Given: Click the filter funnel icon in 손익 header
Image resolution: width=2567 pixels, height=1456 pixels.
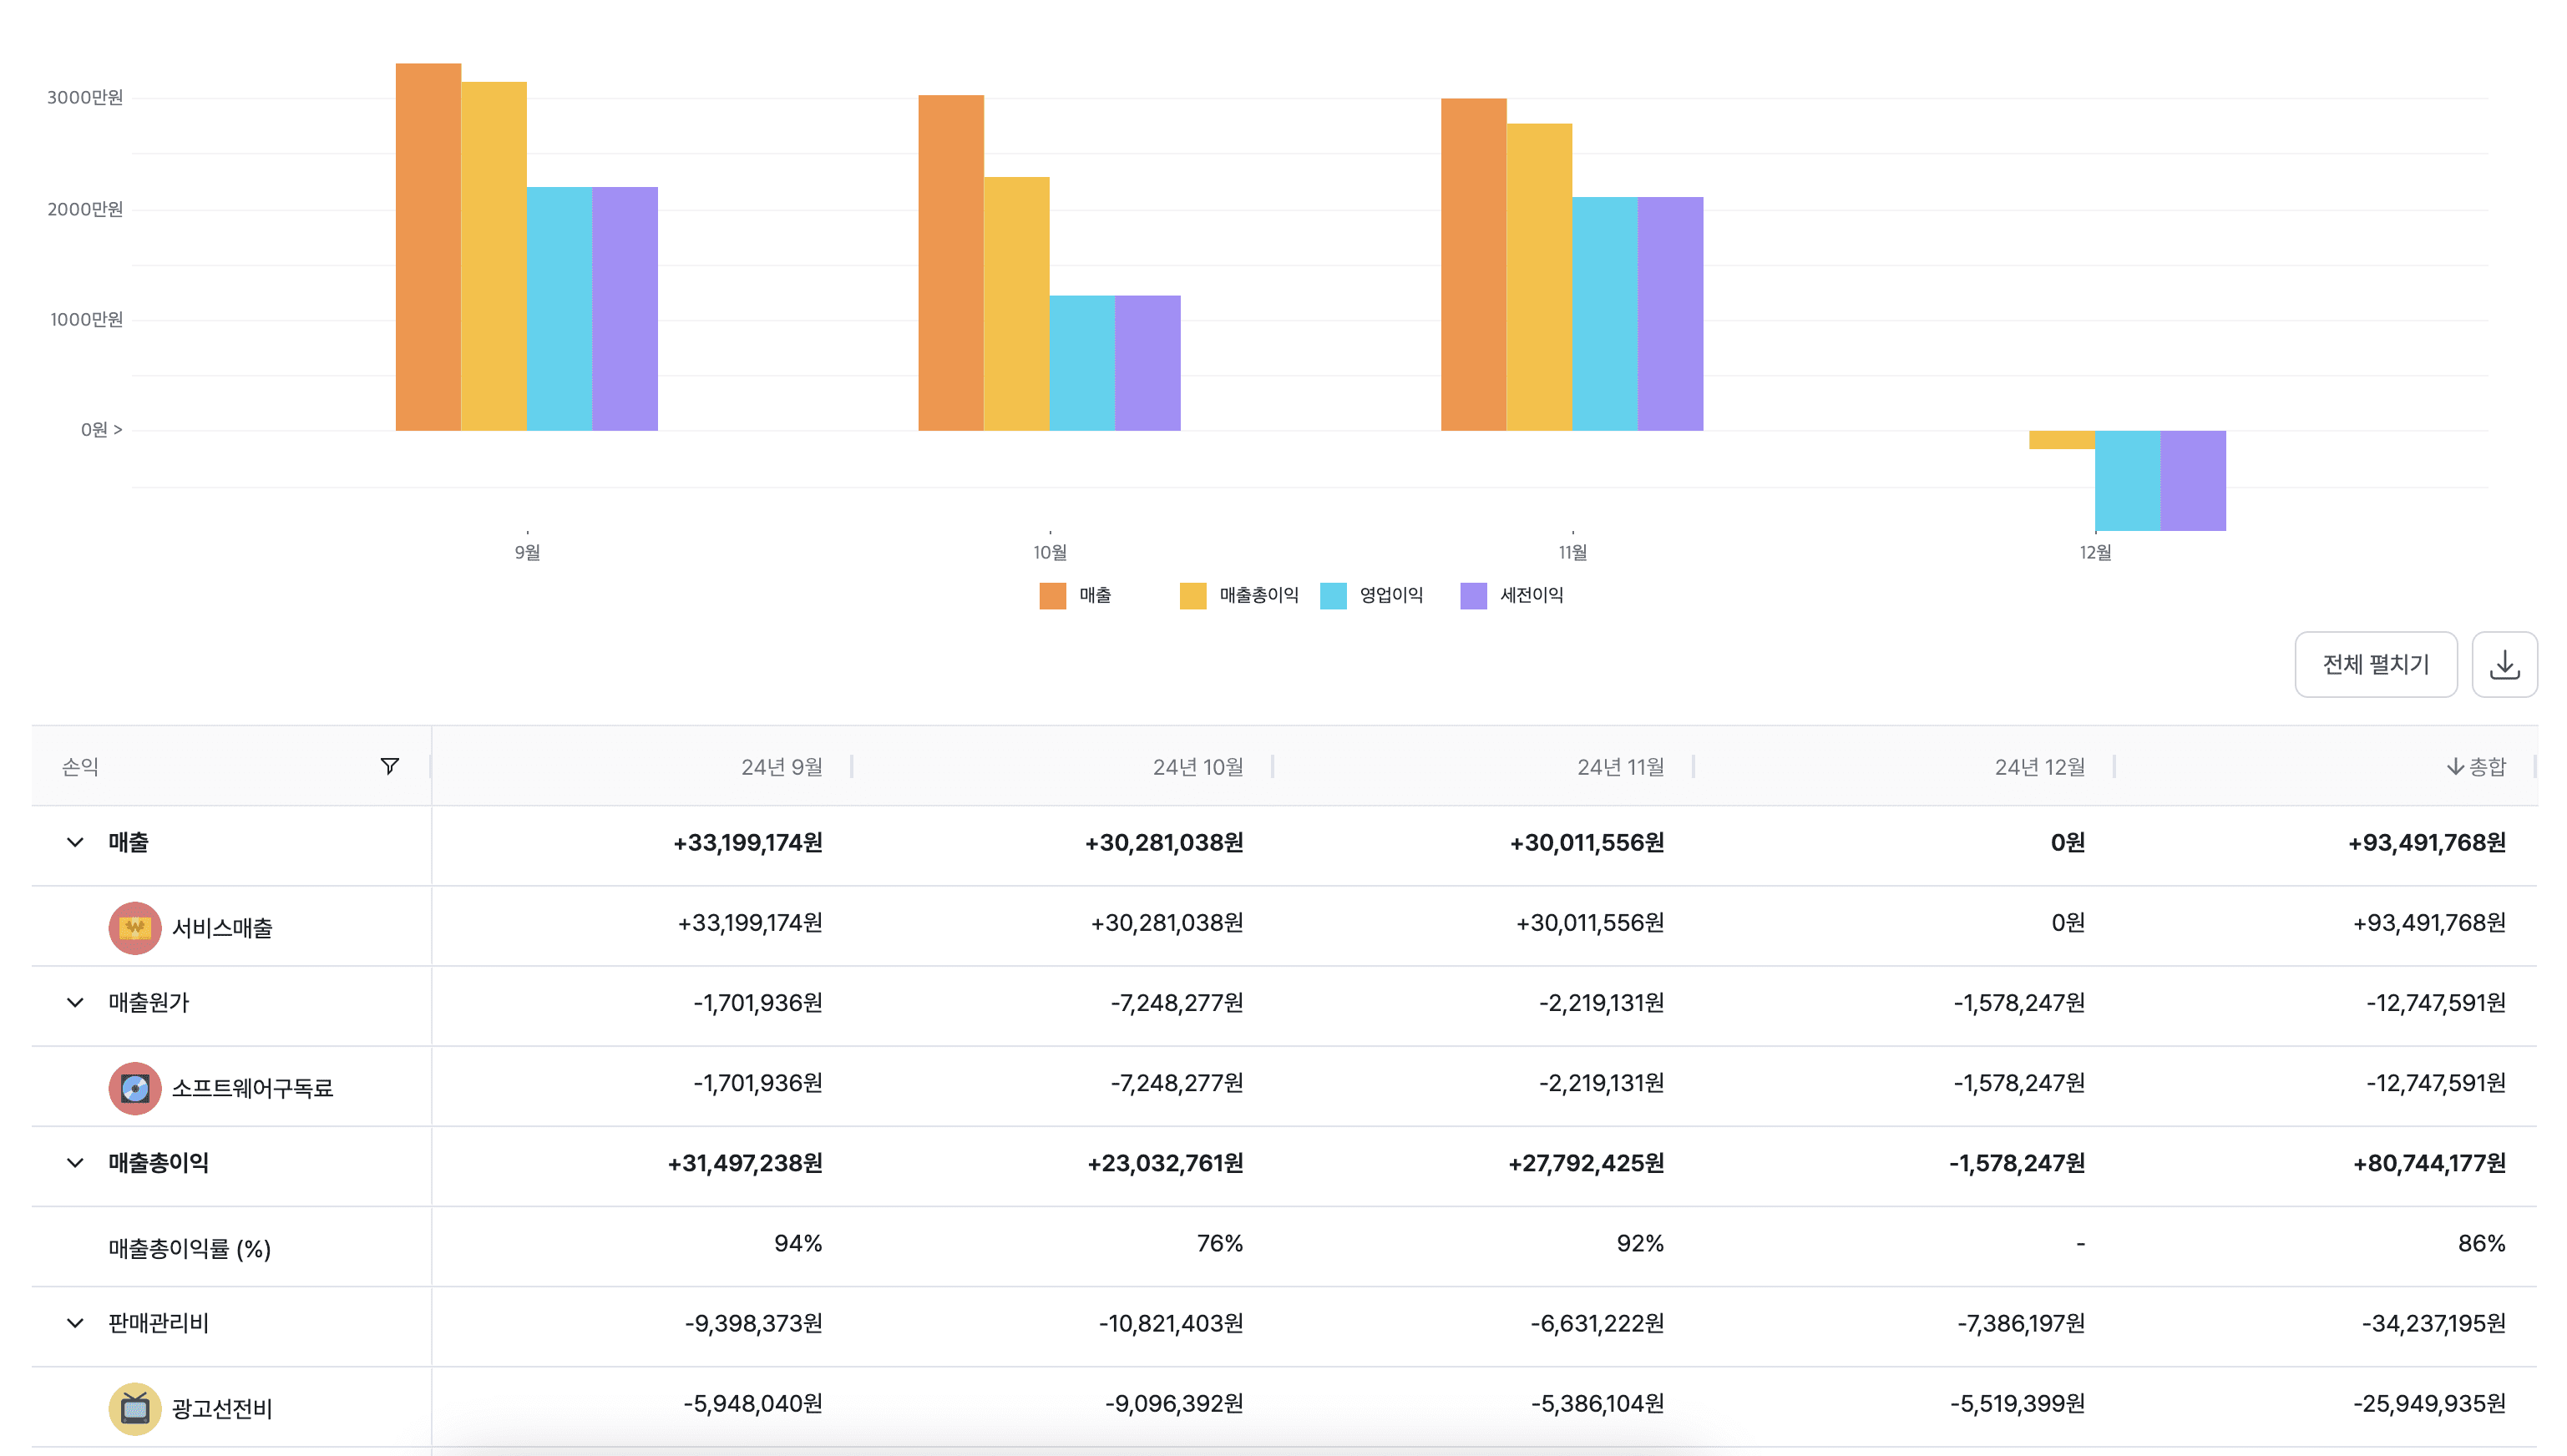Looking at the screenshot, I should tap(390, 766).
